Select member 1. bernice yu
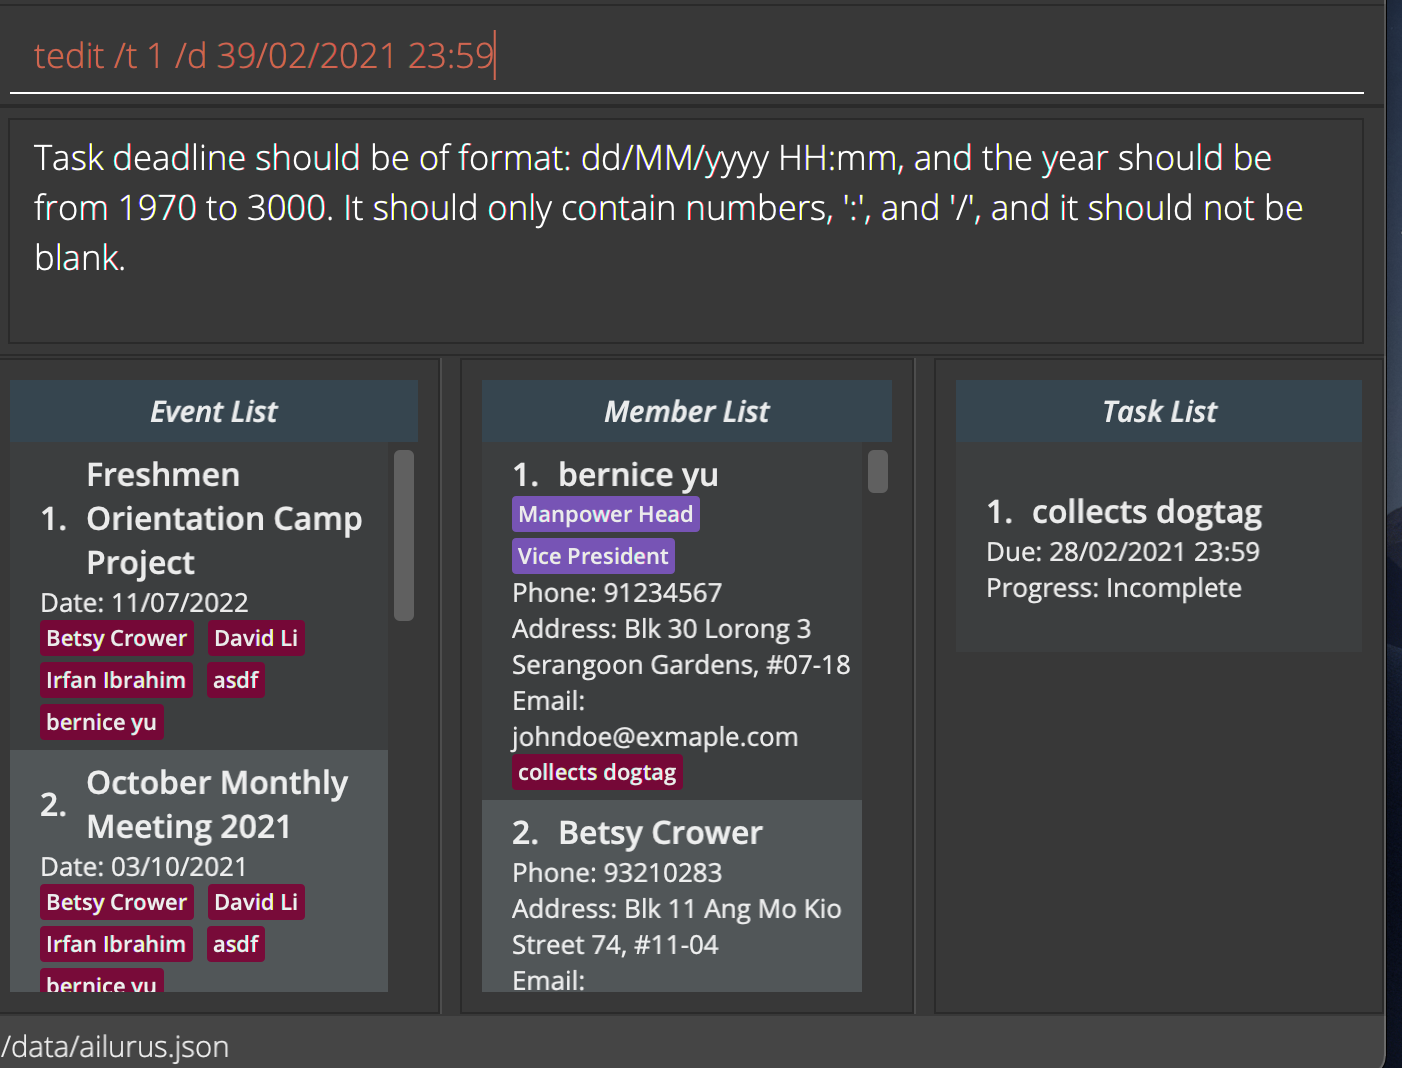 [672, 621]
